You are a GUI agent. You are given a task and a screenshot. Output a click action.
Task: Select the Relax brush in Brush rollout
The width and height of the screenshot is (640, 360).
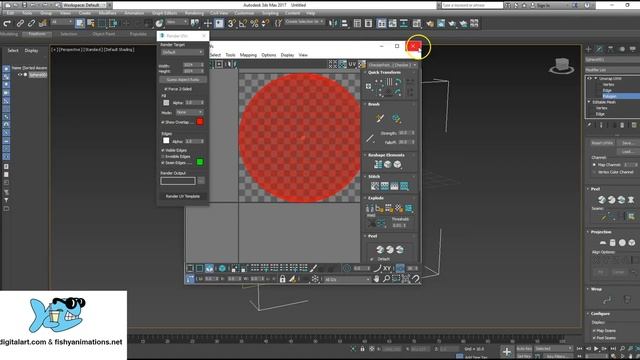pos(396,118)
